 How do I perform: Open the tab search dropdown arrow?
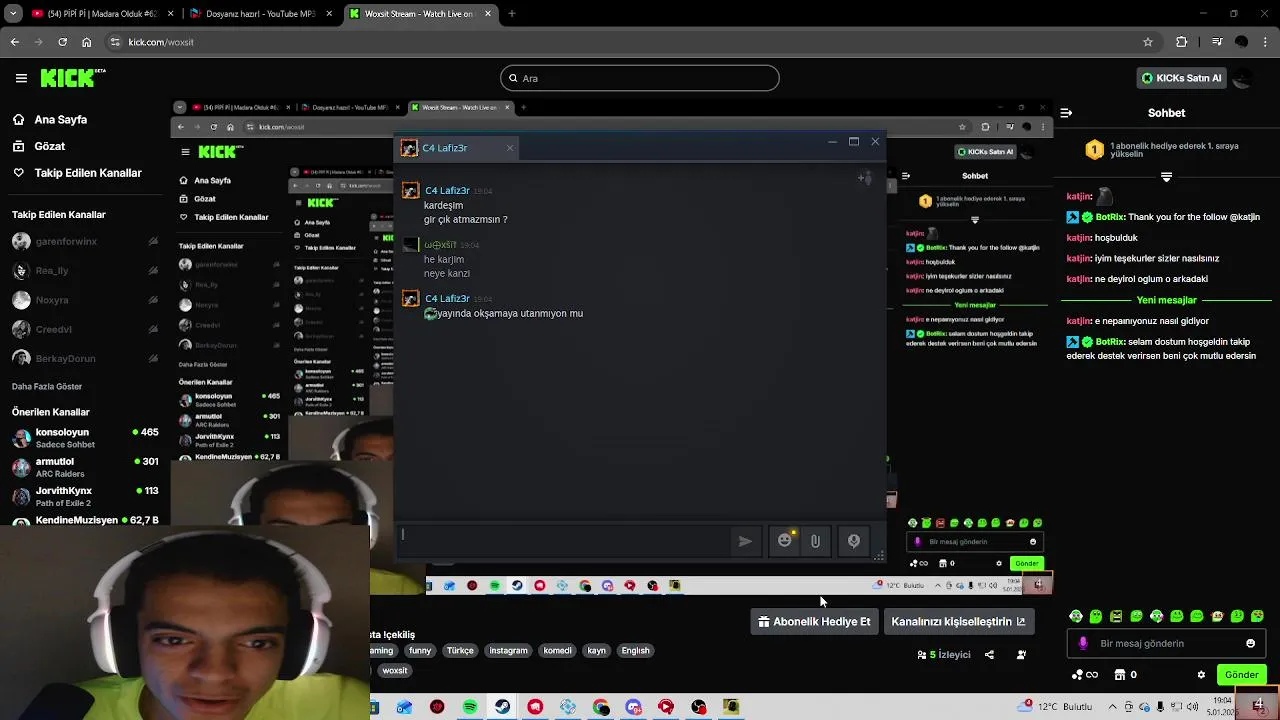[13, 14]
